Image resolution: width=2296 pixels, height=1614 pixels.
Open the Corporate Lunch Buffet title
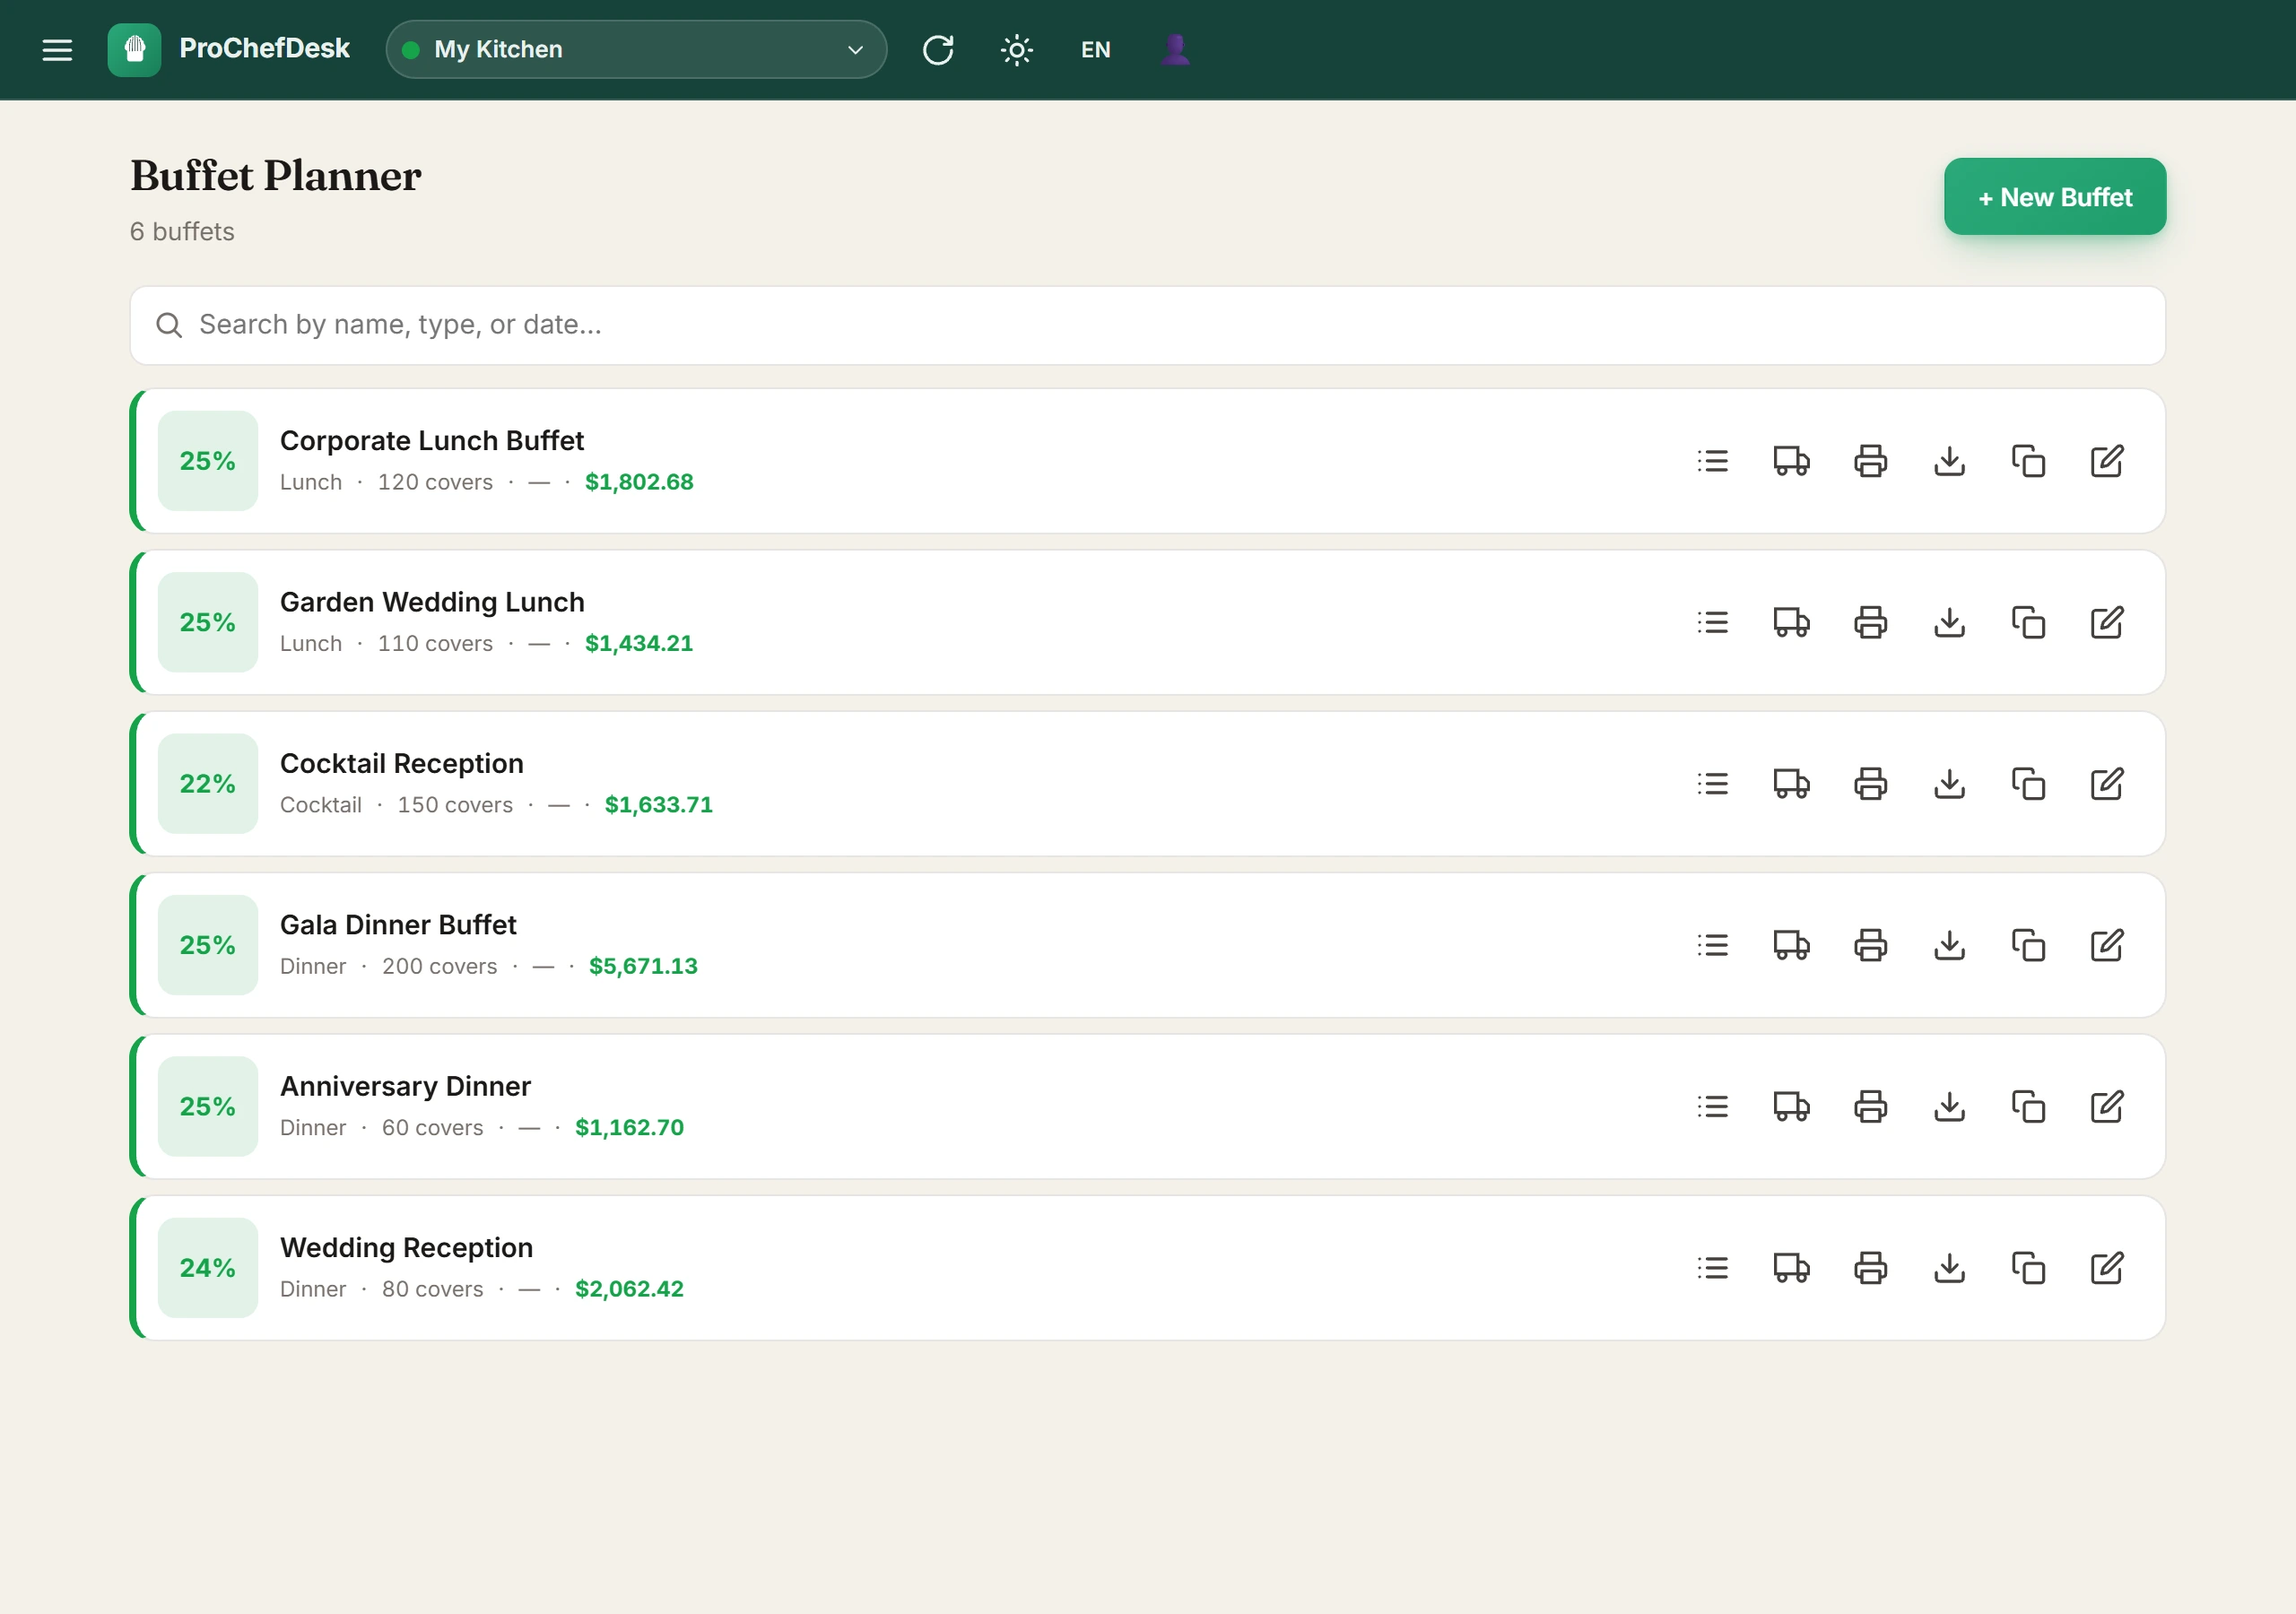432,441
